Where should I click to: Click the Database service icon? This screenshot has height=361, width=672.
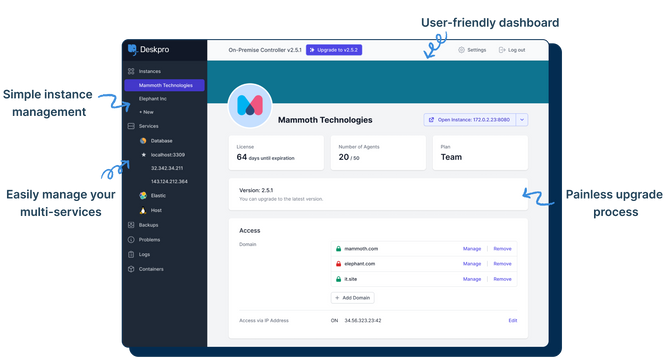(143, 141)
